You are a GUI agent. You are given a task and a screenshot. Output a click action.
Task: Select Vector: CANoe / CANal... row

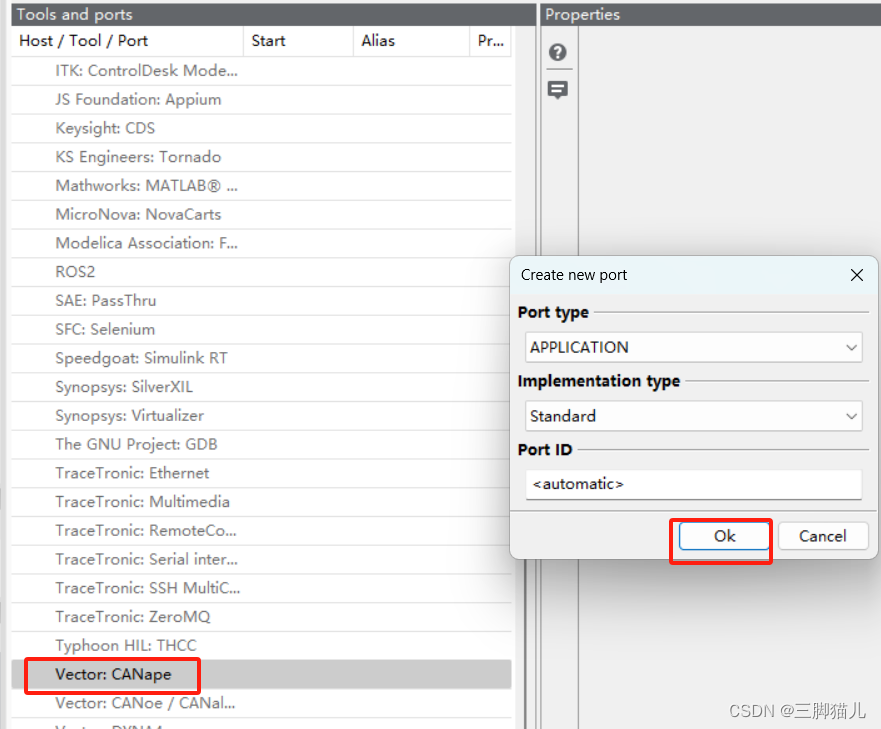[x=261, y=703]
